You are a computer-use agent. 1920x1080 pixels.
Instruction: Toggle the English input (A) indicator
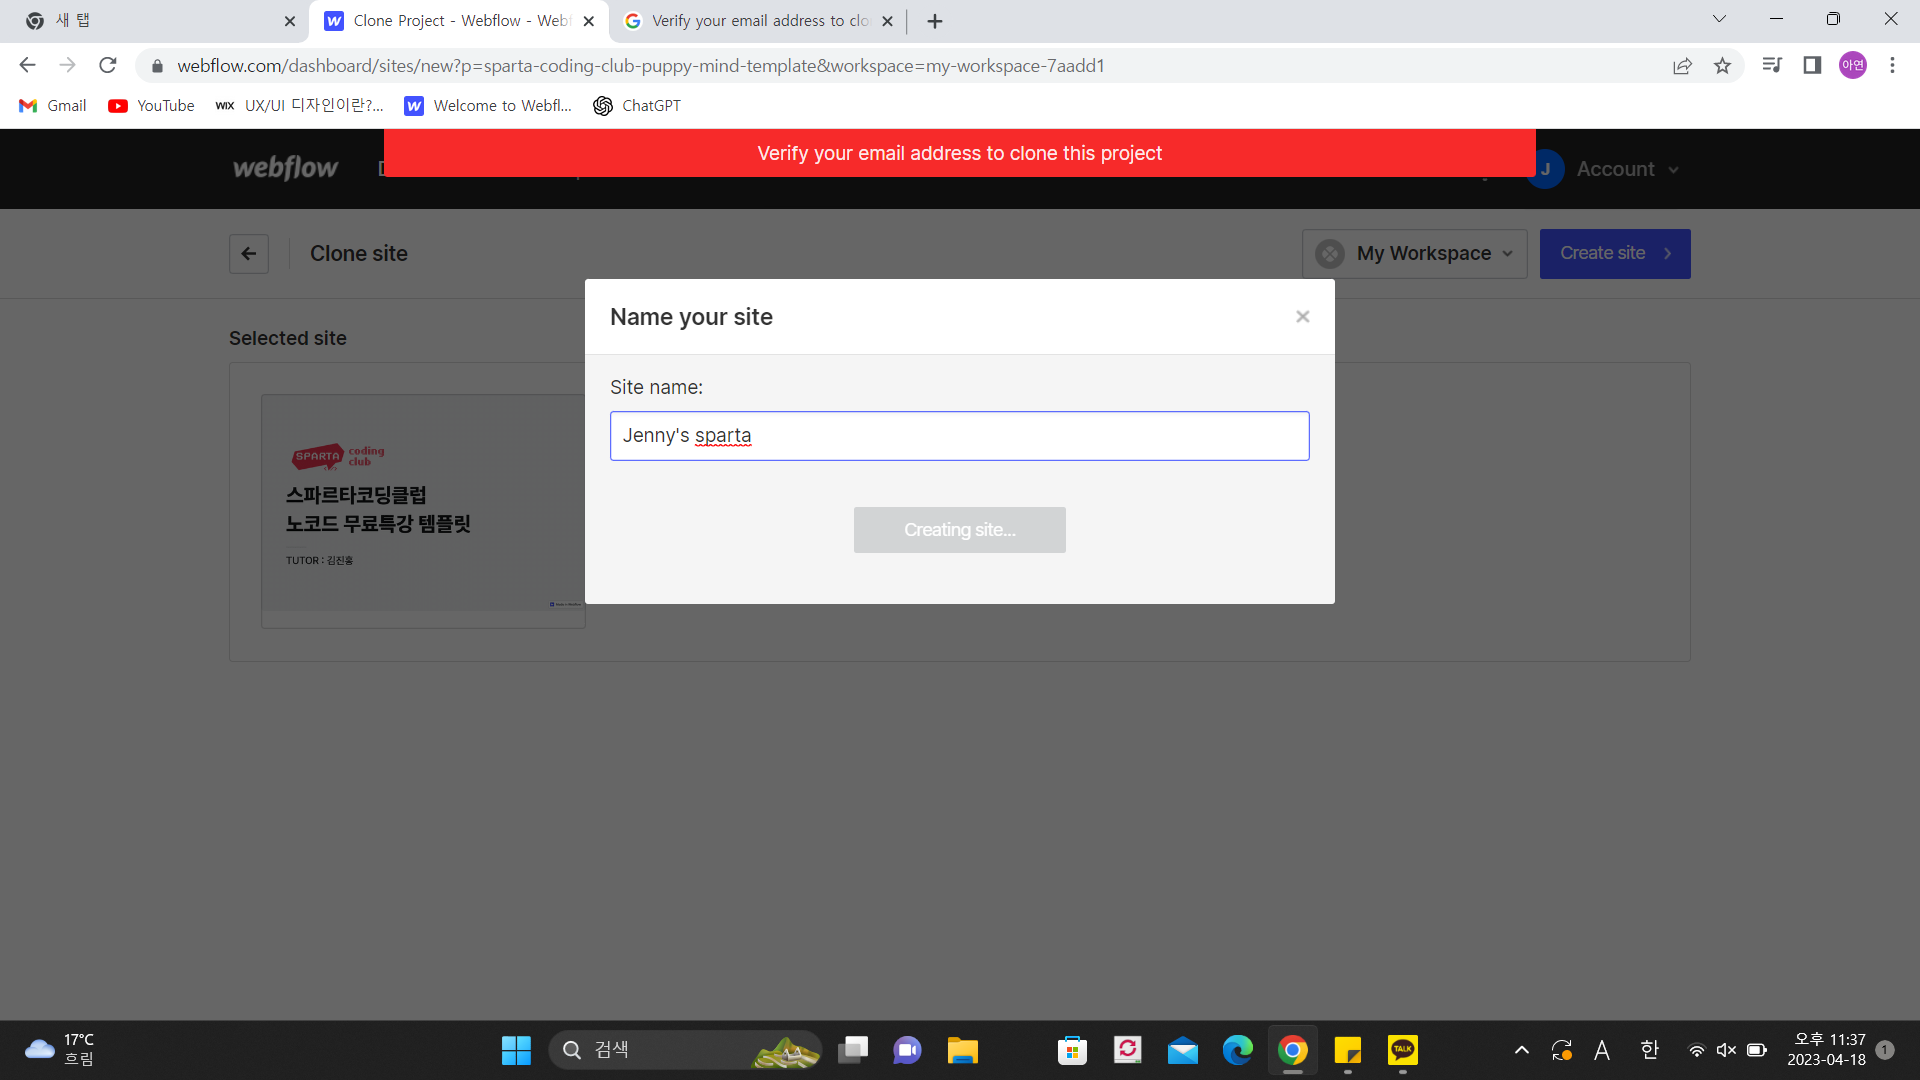click(1602, 1050)
